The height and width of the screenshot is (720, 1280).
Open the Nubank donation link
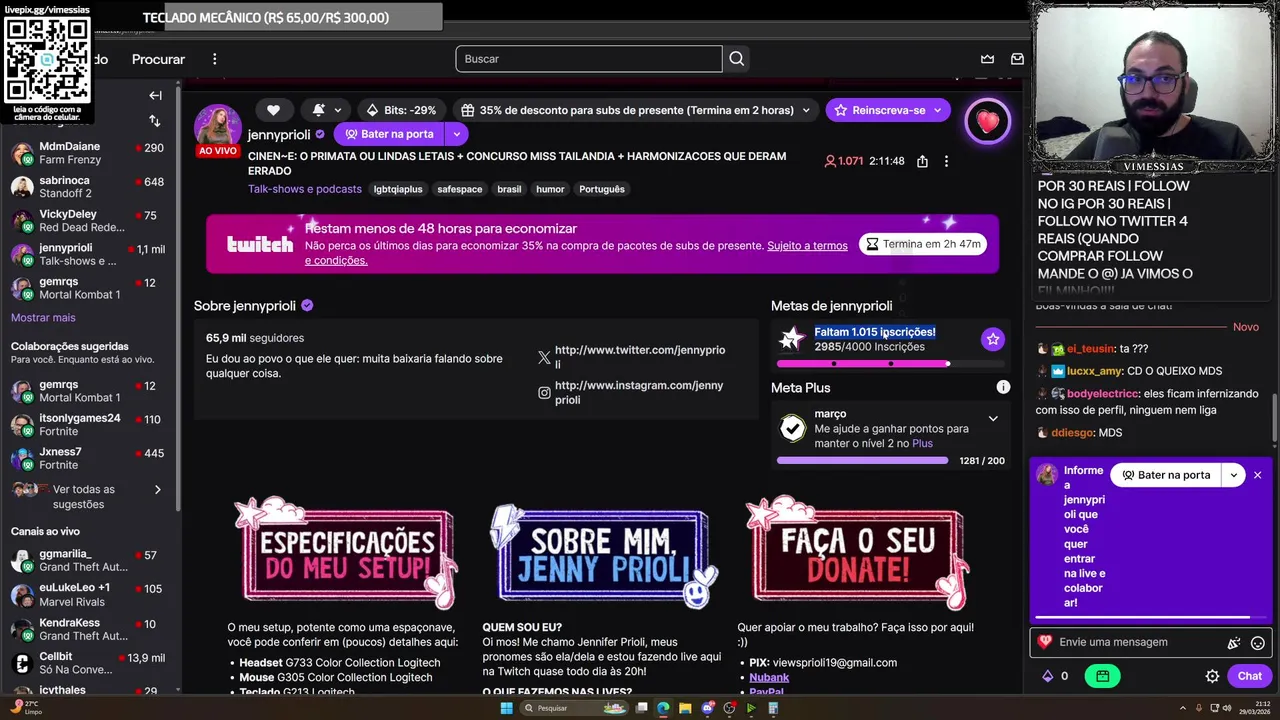(x=769, y=677)
